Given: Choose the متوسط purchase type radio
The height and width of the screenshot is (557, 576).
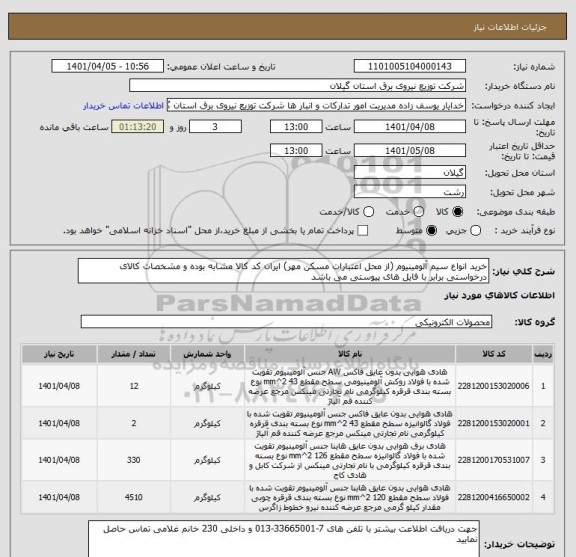Looking at the screenshot, I should pos(431,231).
